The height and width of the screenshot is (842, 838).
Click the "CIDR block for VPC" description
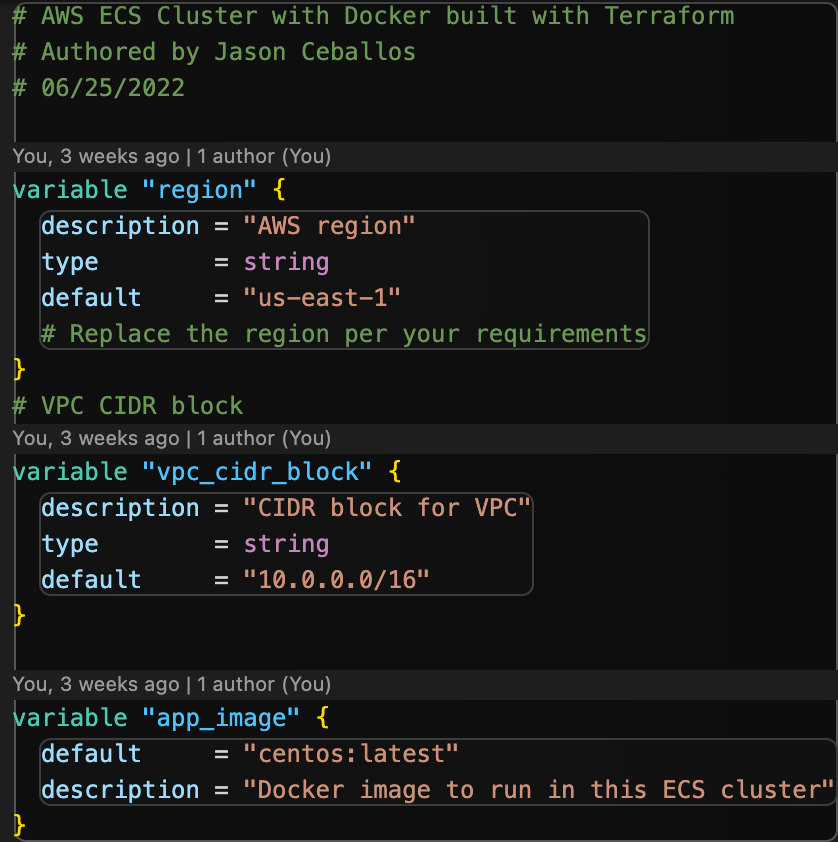click(387, 507)
